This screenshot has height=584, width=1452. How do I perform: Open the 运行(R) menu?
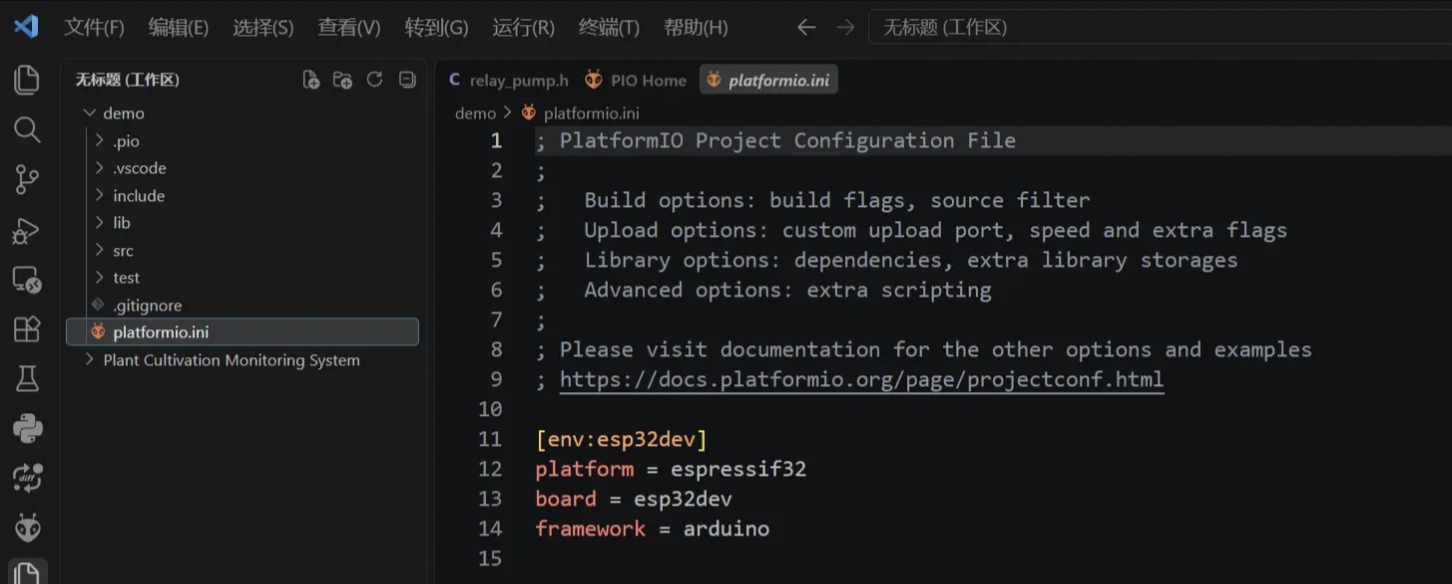[523, 28]
